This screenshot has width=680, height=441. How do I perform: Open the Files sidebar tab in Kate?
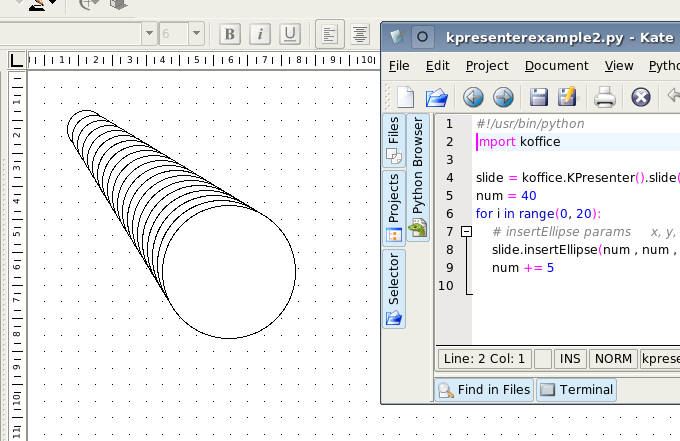click(394, 140)
